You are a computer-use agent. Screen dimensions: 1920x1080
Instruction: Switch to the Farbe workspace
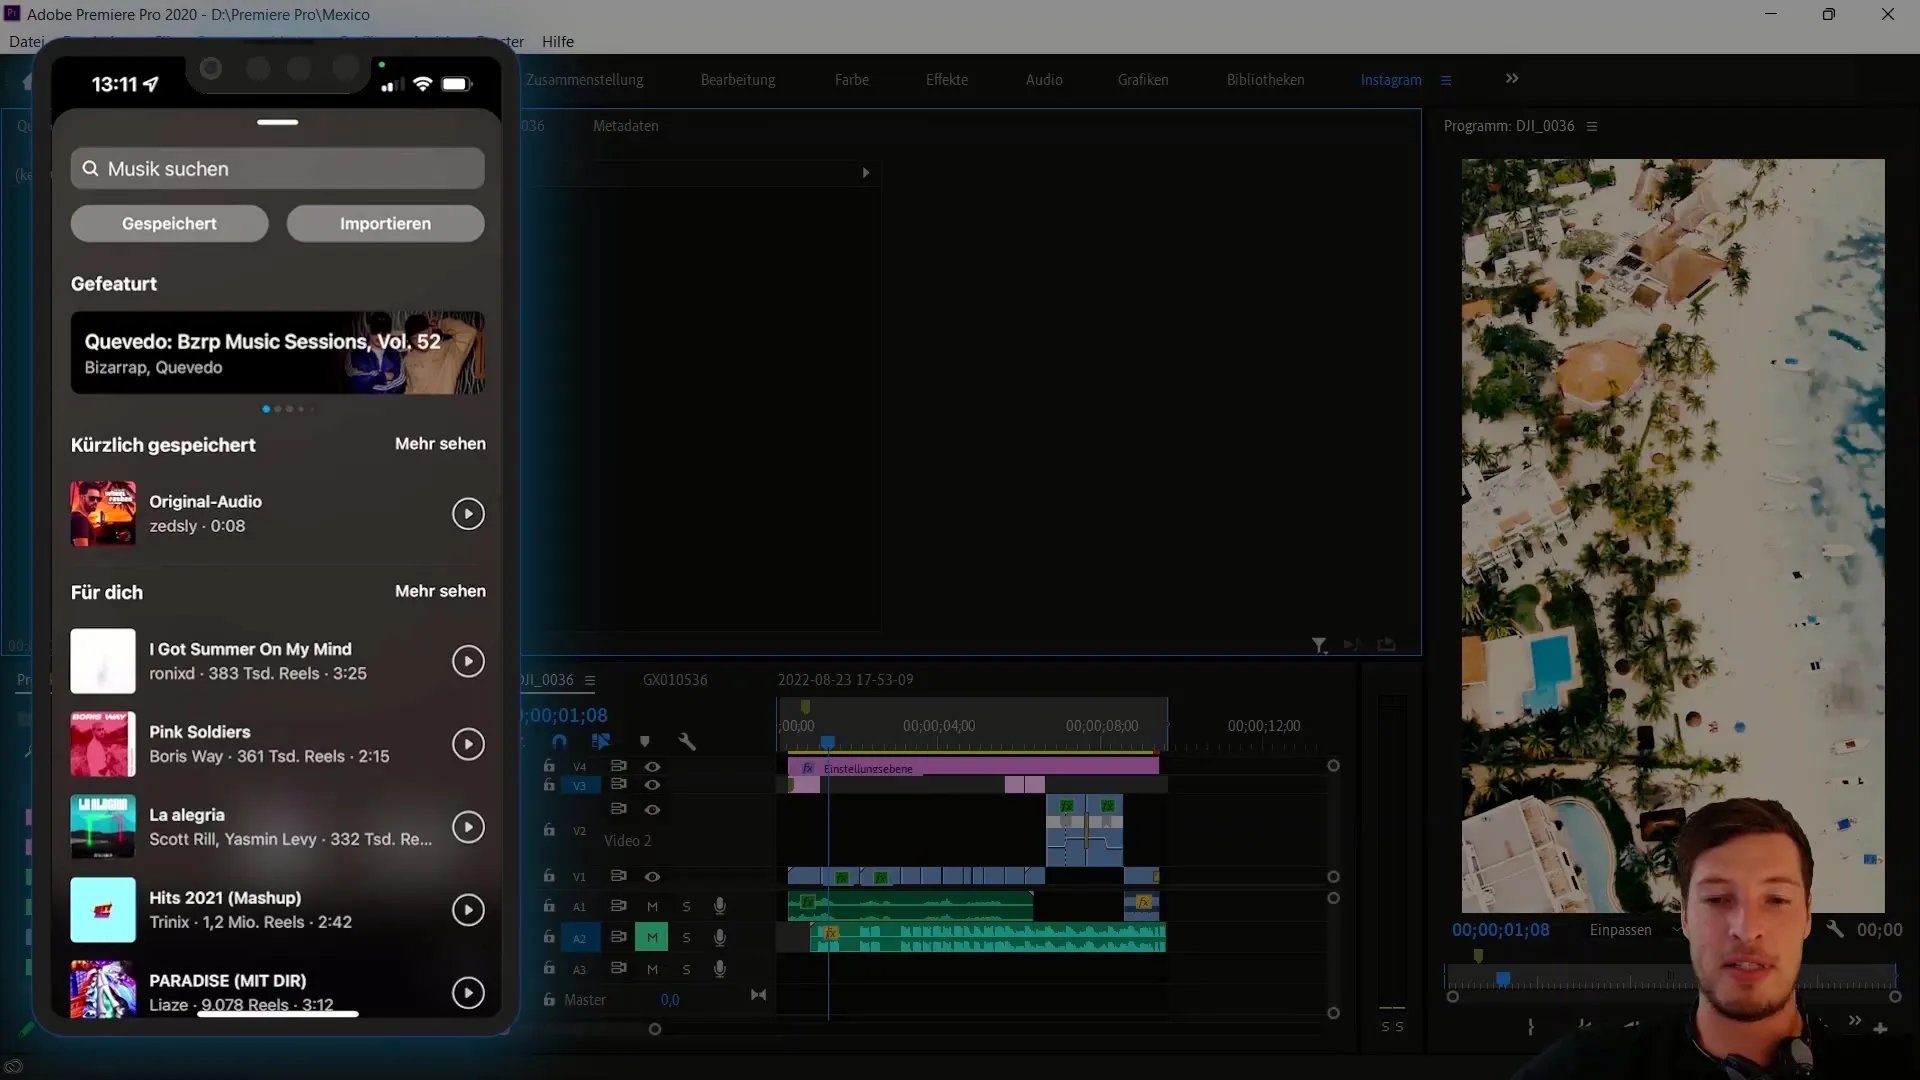852,80
